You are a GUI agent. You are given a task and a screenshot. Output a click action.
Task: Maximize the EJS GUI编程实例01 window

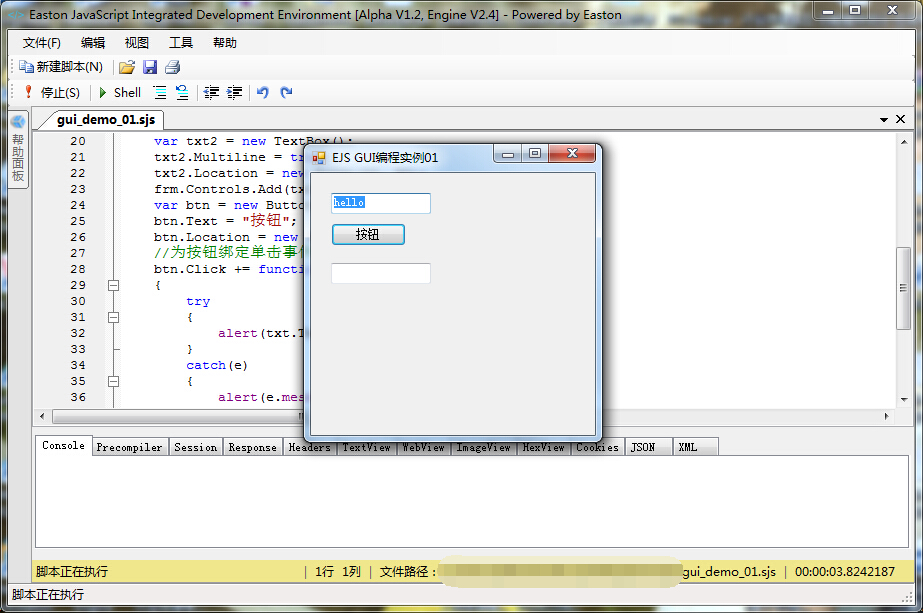[x=534, y=154]
